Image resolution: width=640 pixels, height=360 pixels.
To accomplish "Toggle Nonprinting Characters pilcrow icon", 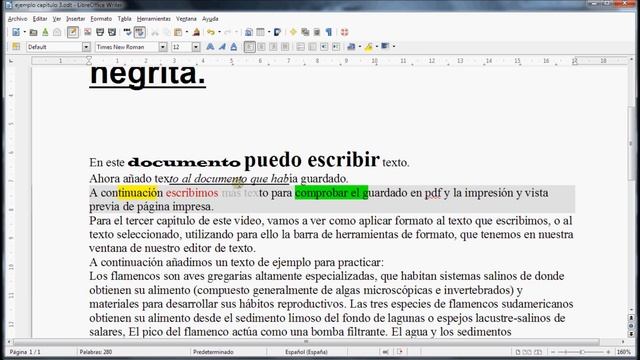I will click(329, 32).
